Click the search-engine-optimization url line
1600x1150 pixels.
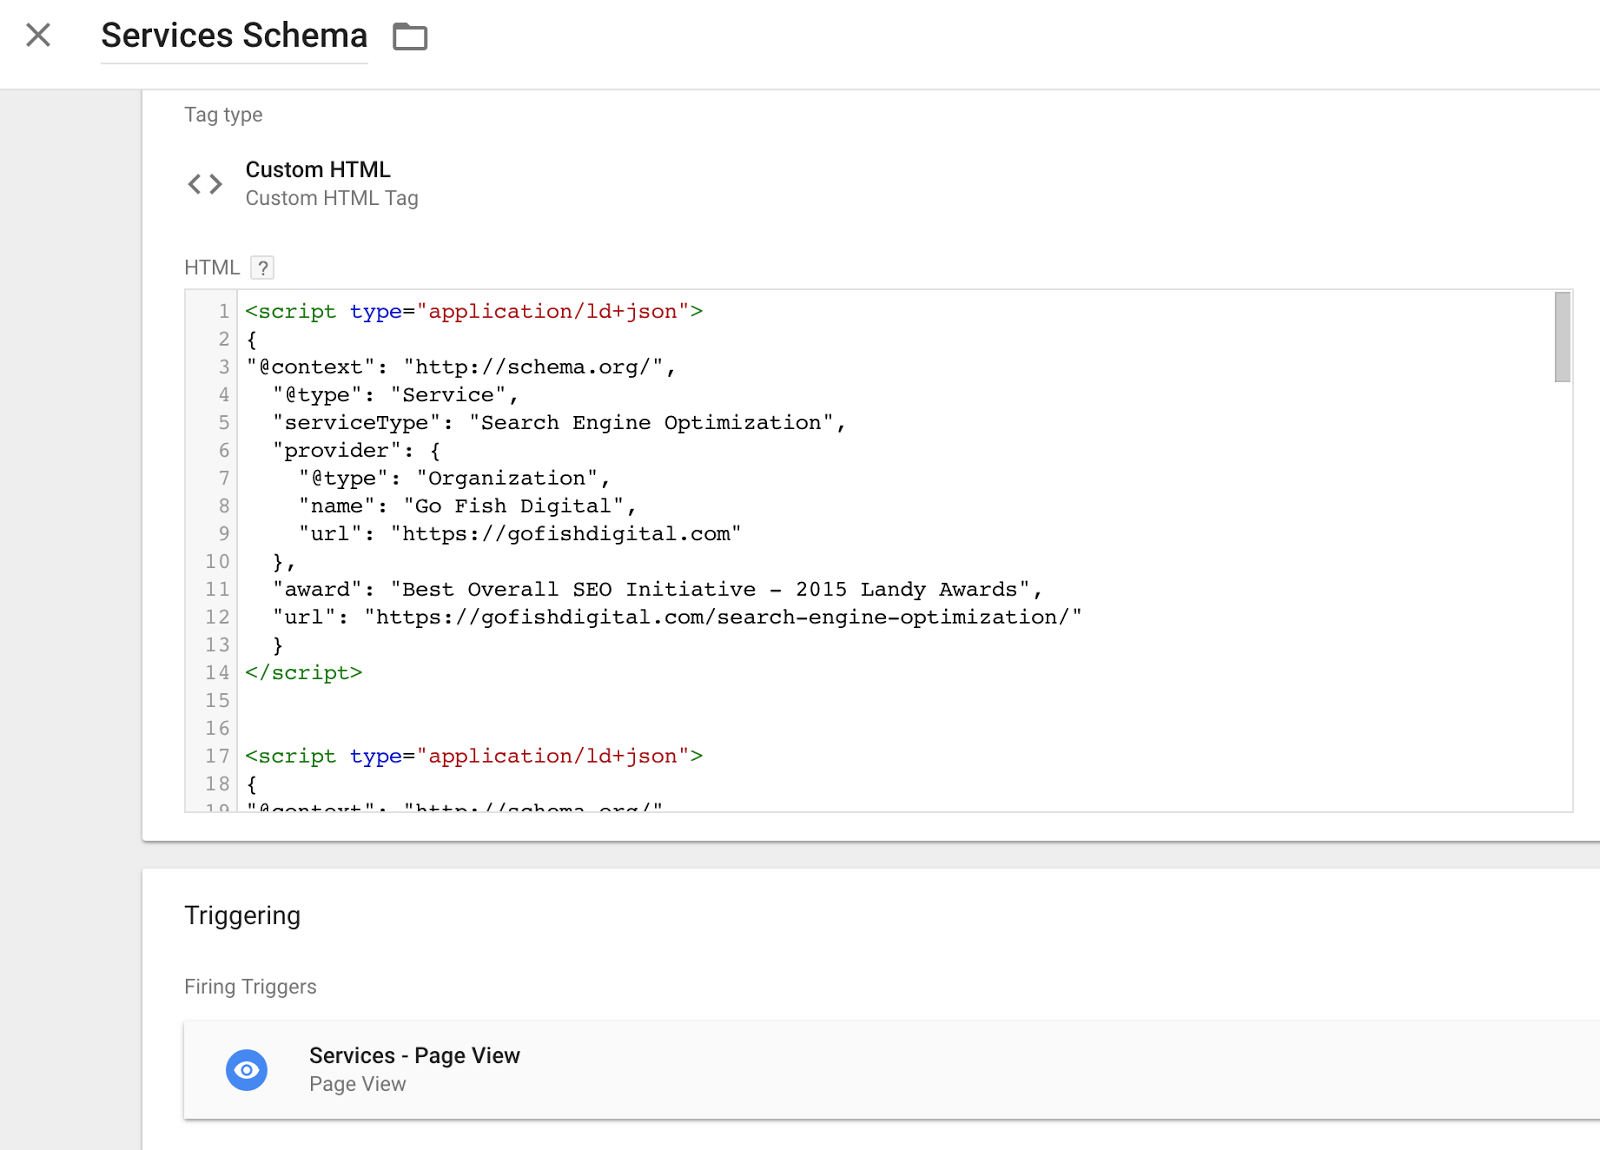[677, 618]
